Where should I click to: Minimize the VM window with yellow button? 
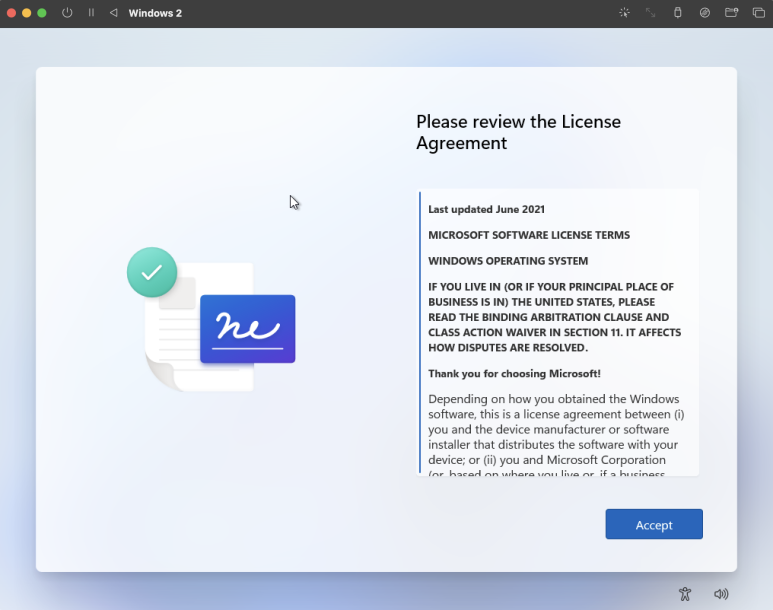[27, 13]
